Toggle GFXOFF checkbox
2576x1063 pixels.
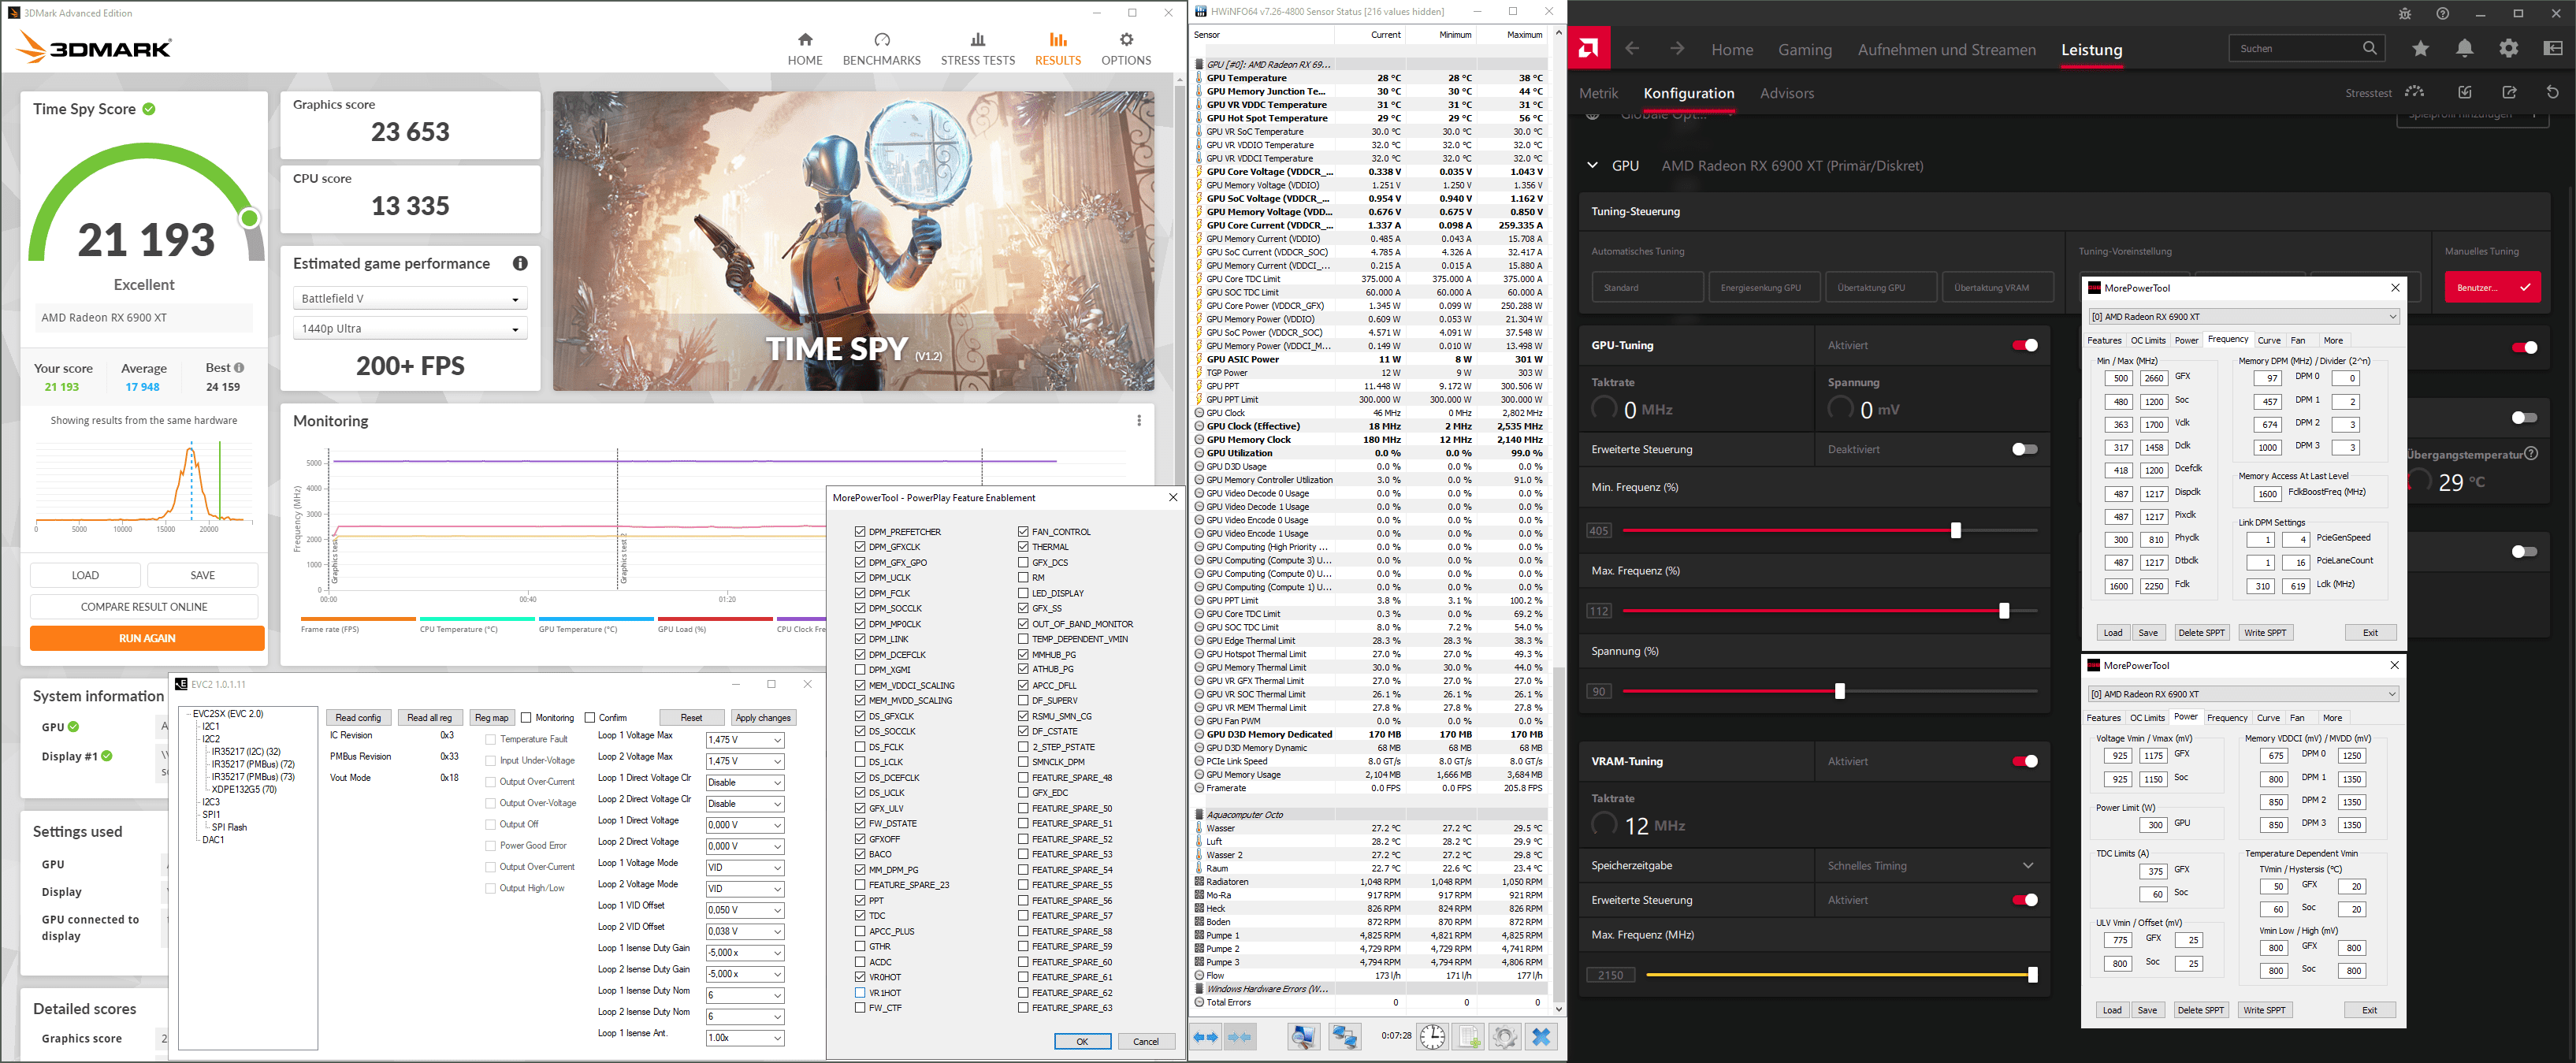click(x=860, y=839)
